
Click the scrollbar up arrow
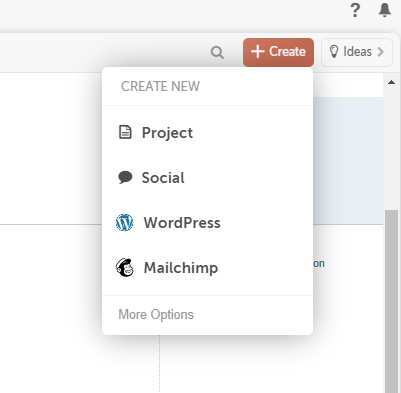click(x=392, y=82)
